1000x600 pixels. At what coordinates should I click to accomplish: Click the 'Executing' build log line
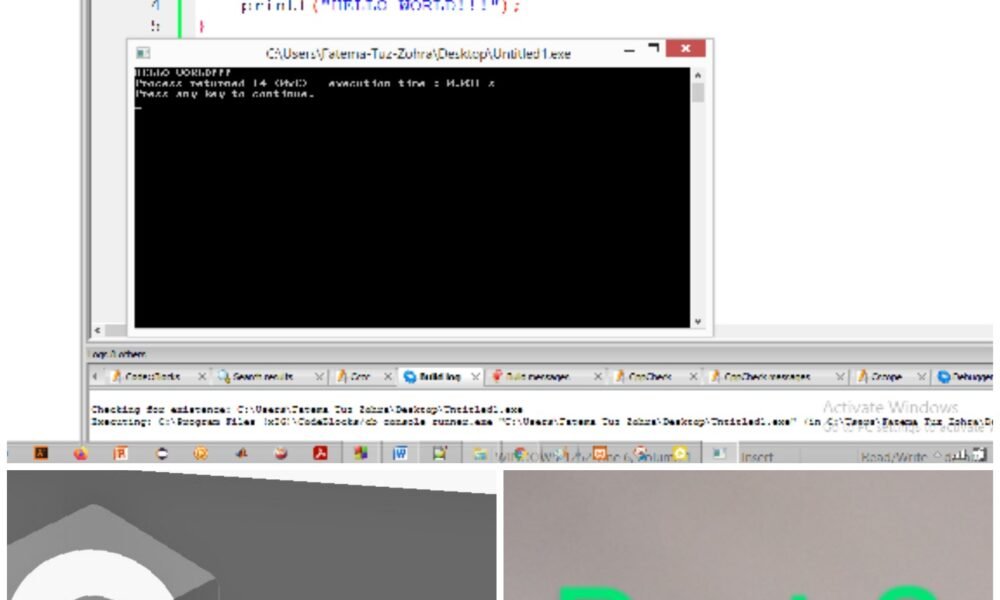(x=542, y=421)
